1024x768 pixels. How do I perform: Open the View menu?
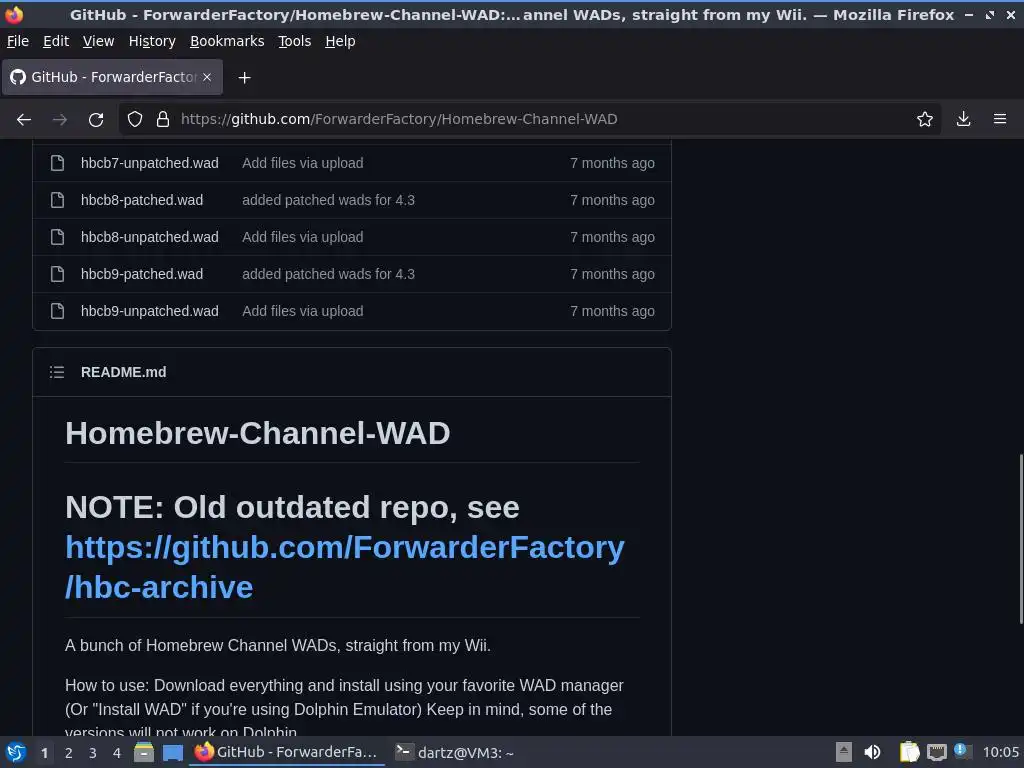pos(98,41)
